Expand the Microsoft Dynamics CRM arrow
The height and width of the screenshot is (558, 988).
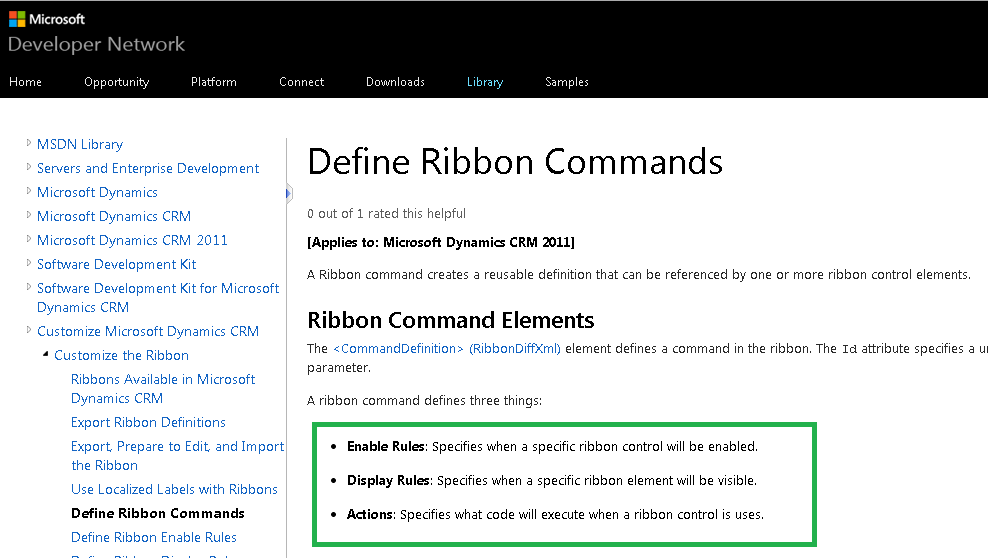28,215
